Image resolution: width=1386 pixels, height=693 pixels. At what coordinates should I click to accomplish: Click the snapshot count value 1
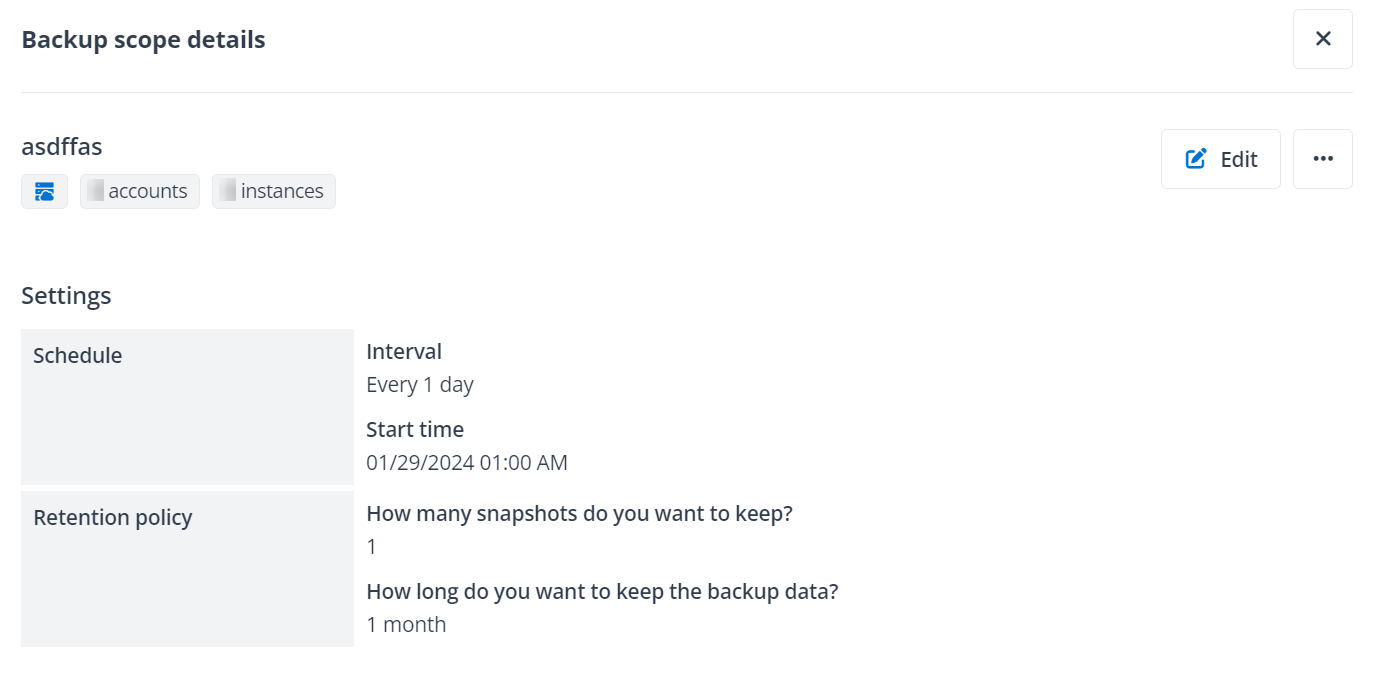pos(372,546)
